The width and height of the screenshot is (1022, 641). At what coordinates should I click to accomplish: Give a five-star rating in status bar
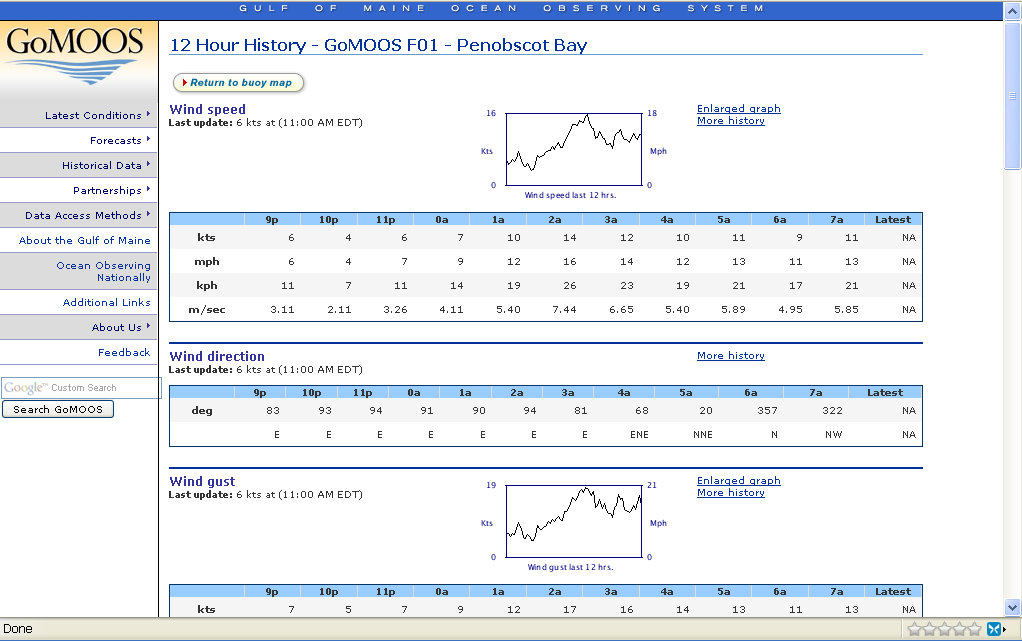coord(974,629)
